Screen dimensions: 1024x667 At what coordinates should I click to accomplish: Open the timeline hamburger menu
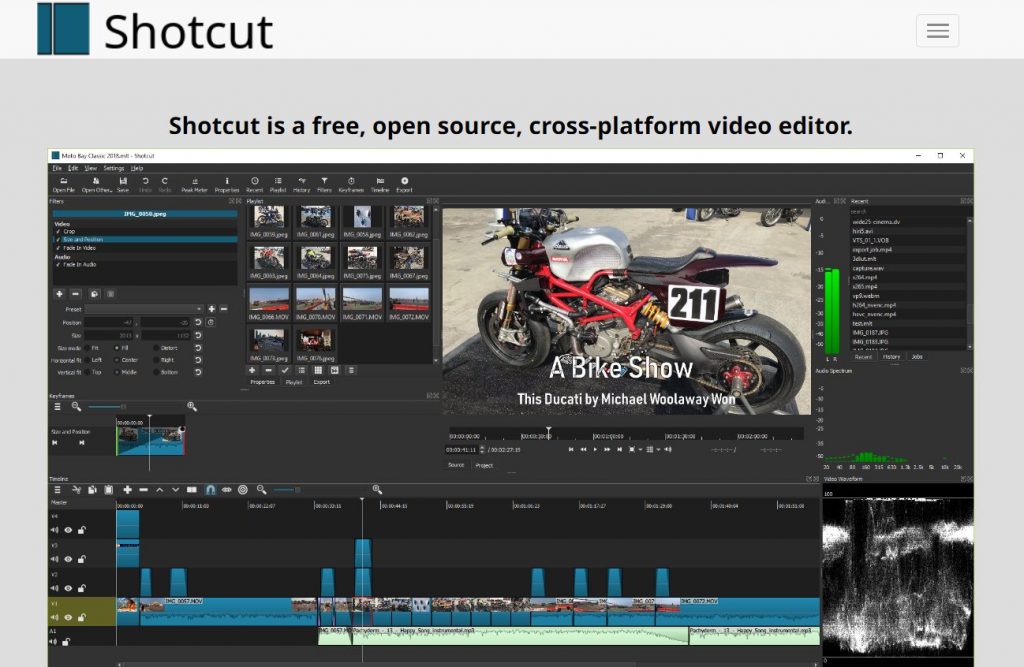tap(57, 489)
